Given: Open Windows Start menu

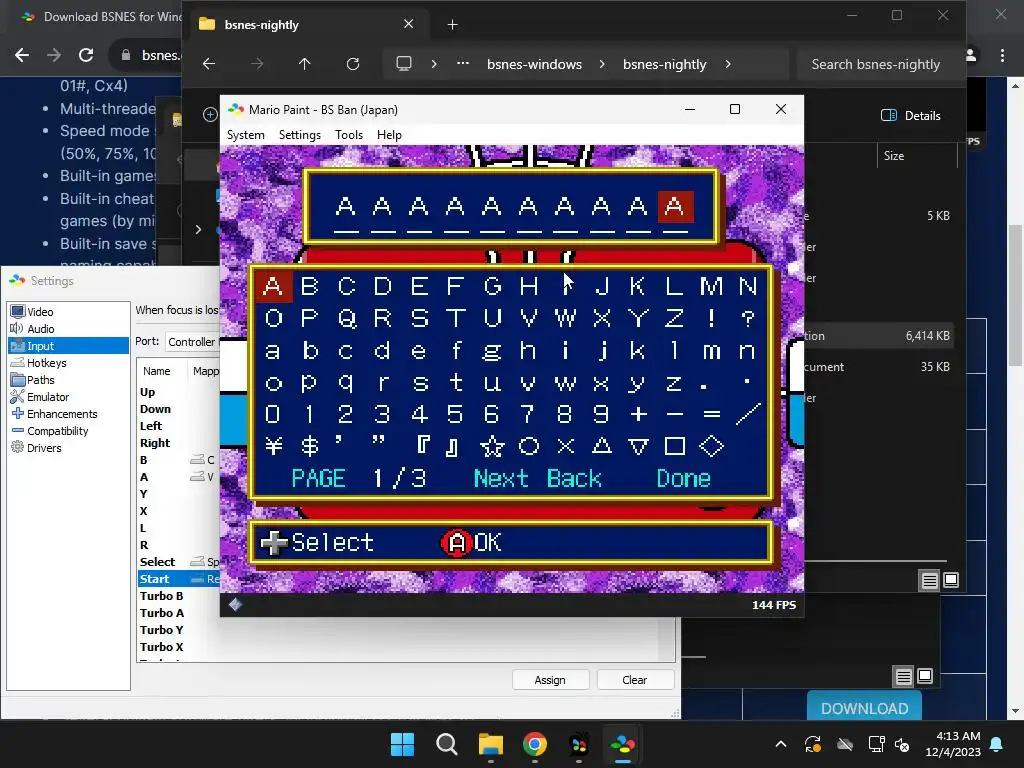Looking at the screenshot, I should pyautogui.click(x=402, y=744).
